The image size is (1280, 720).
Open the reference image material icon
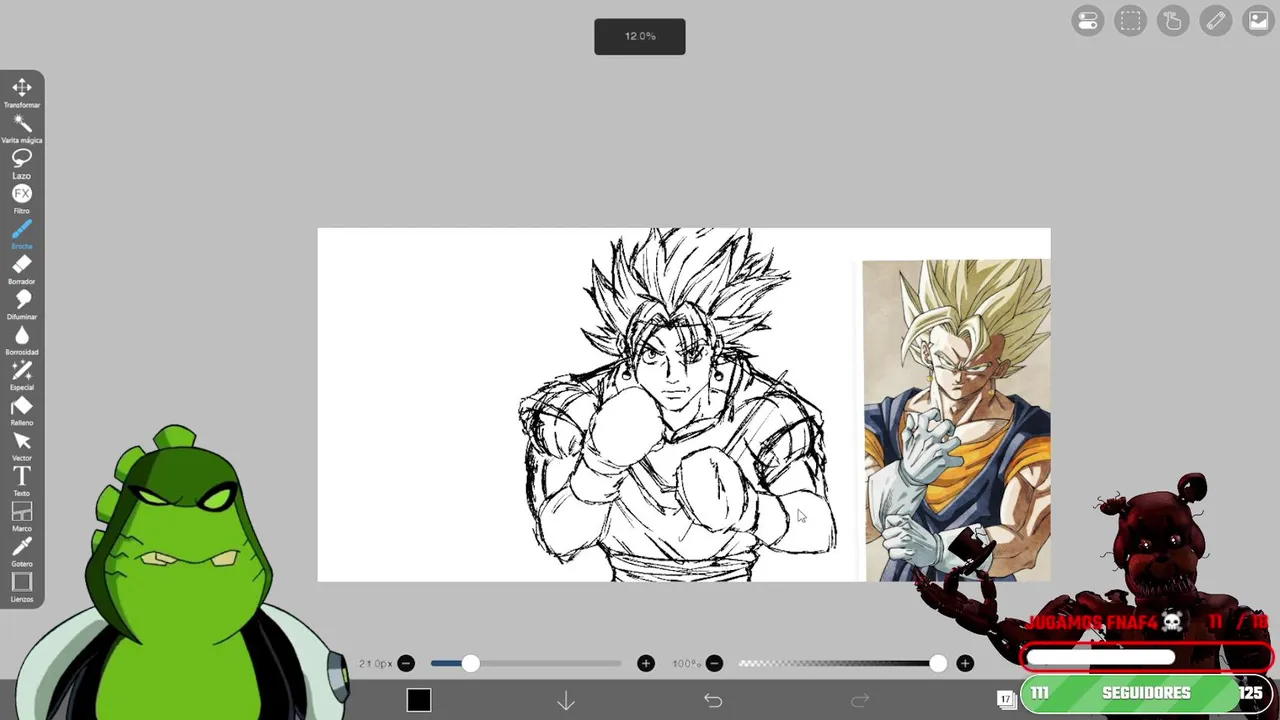[1258, 21]
